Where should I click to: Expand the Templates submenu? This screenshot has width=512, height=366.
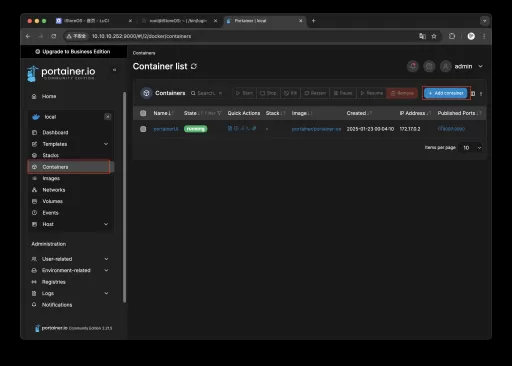(106, 144)
